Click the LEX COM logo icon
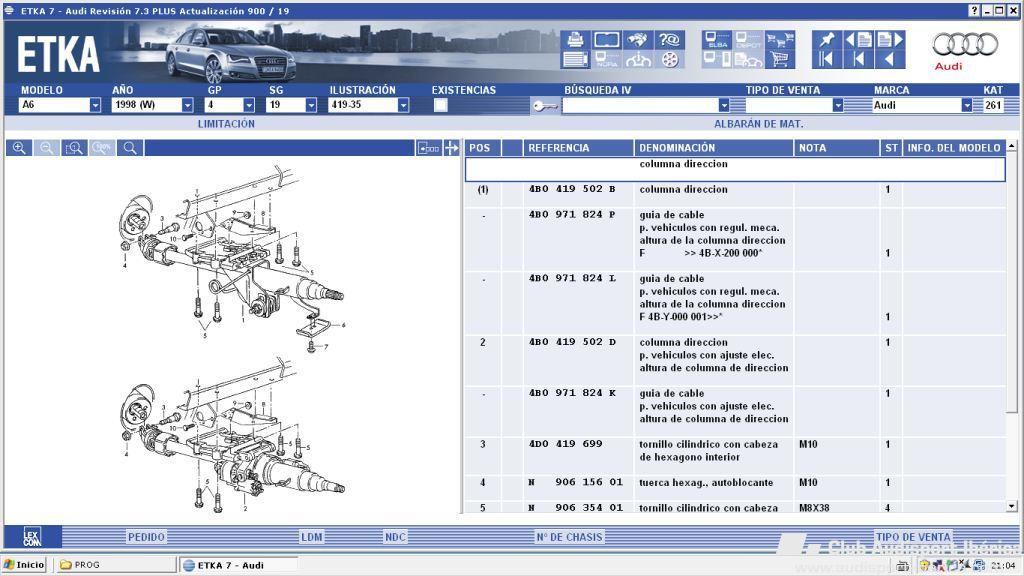Screen dimensions: 1024x576 tap(33, 537)
